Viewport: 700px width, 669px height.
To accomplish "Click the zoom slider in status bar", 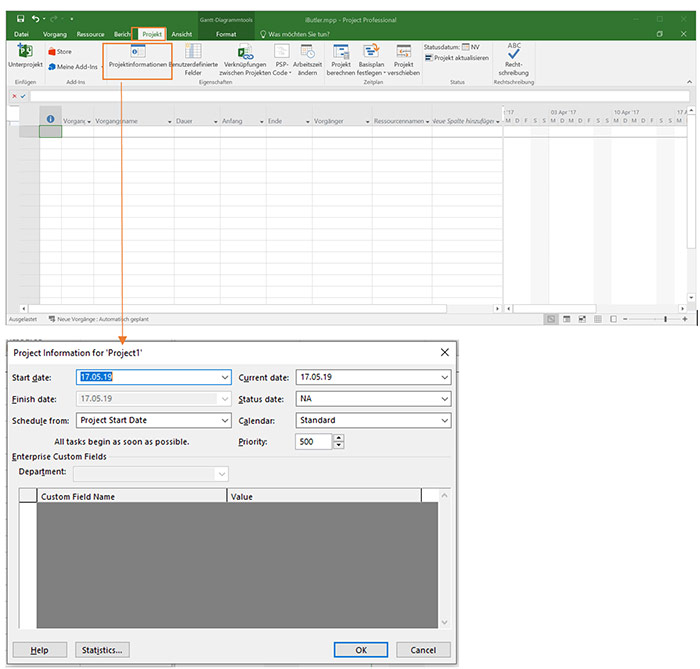I will pyautogui.click(x=665, y=319).
